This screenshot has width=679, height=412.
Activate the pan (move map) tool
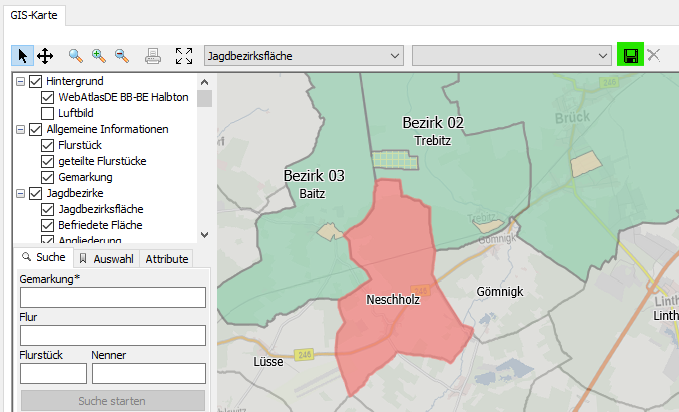[x=45, y=55]
